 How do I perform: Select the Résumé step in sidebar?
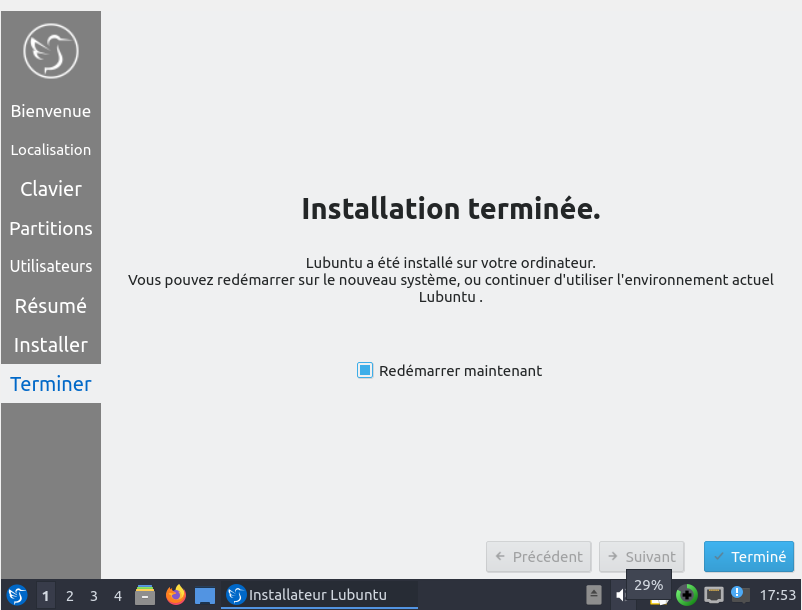pyautogui.click(x=51, y=306)
